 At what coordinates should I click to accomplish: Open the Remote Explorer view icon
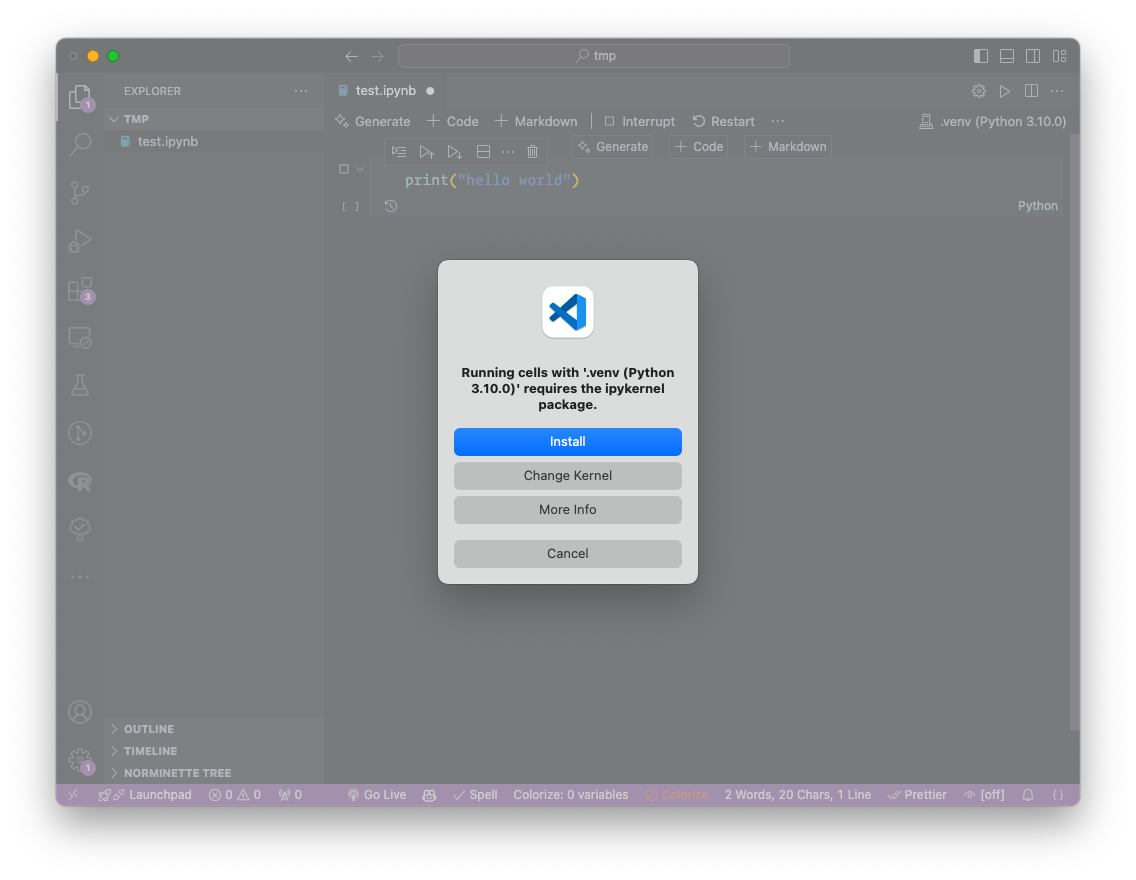tap(80, 338)
